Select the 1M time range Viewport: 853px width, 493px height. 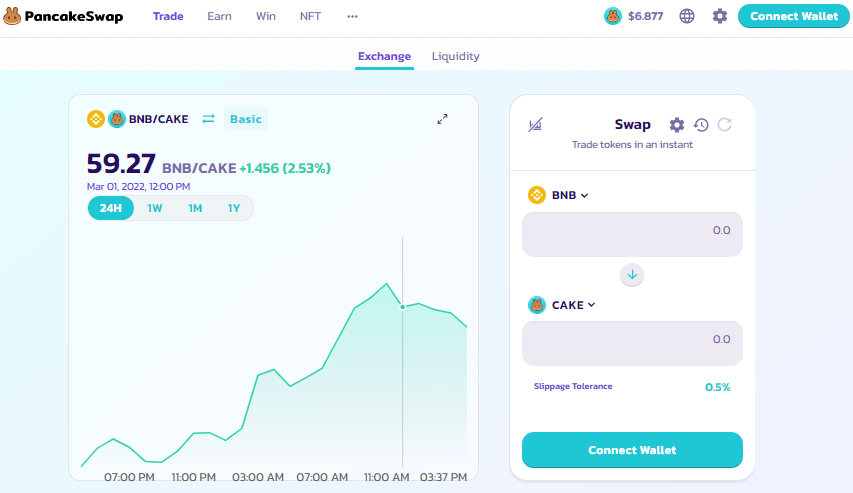pos(195,208)
